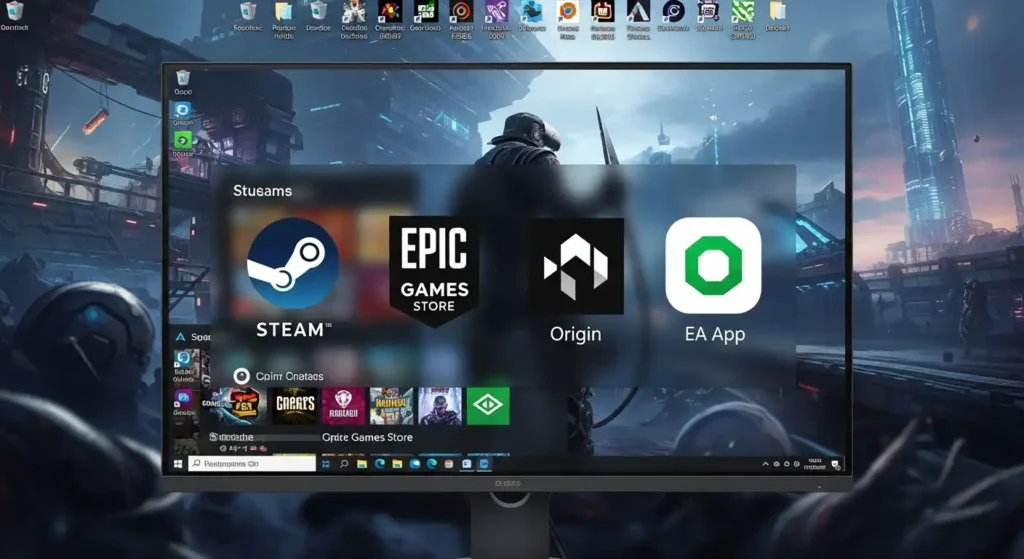Click the magnifier icon on the taskbar
The height and width of the screenshot is (559, 1024).
344,464
